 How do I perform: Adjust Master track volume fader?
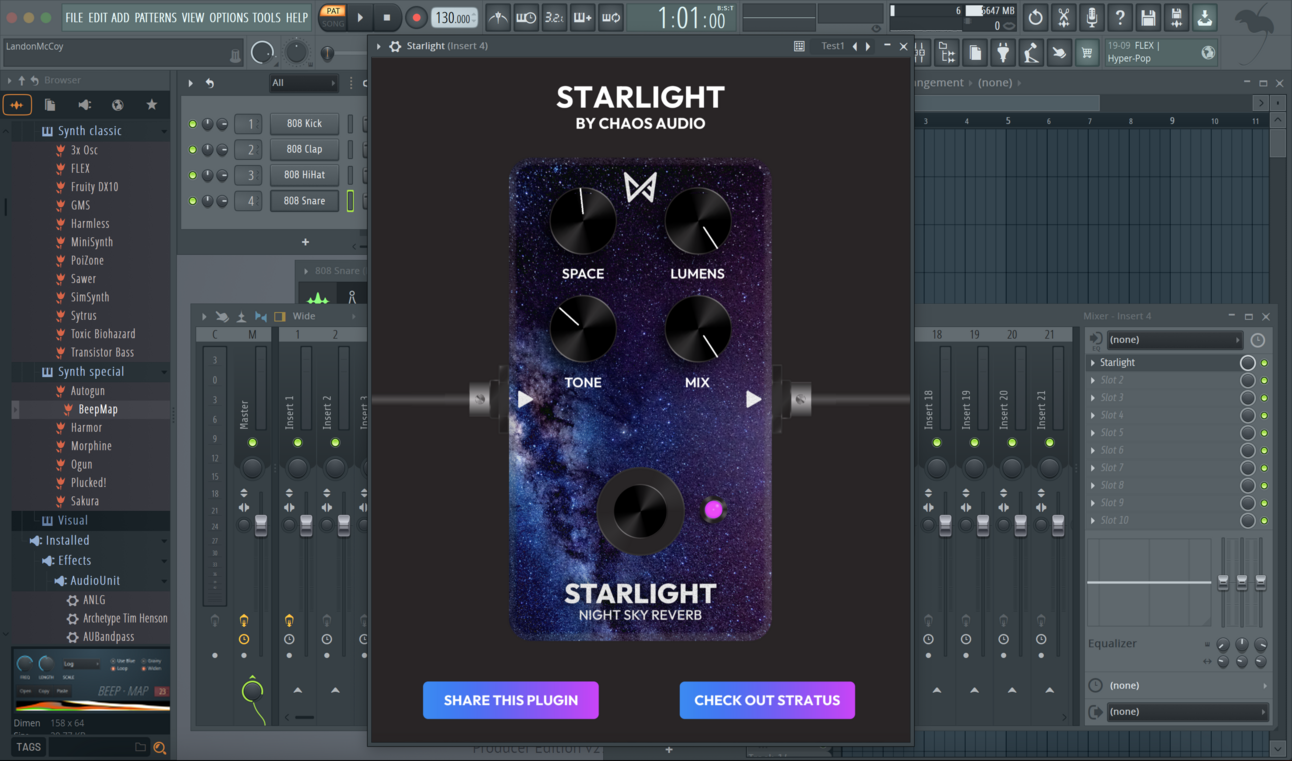261,526
